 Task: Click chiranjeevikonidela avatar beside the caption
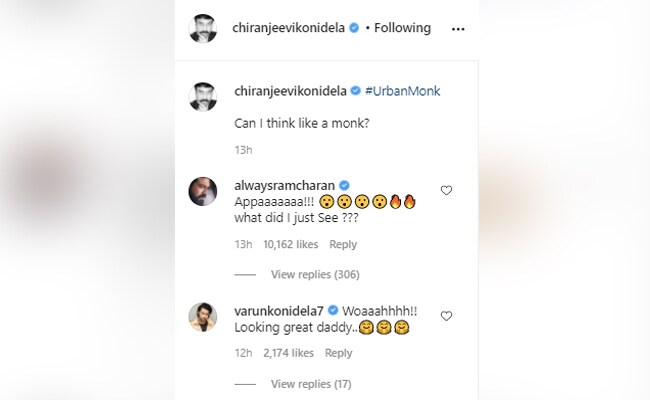point(203,97)
